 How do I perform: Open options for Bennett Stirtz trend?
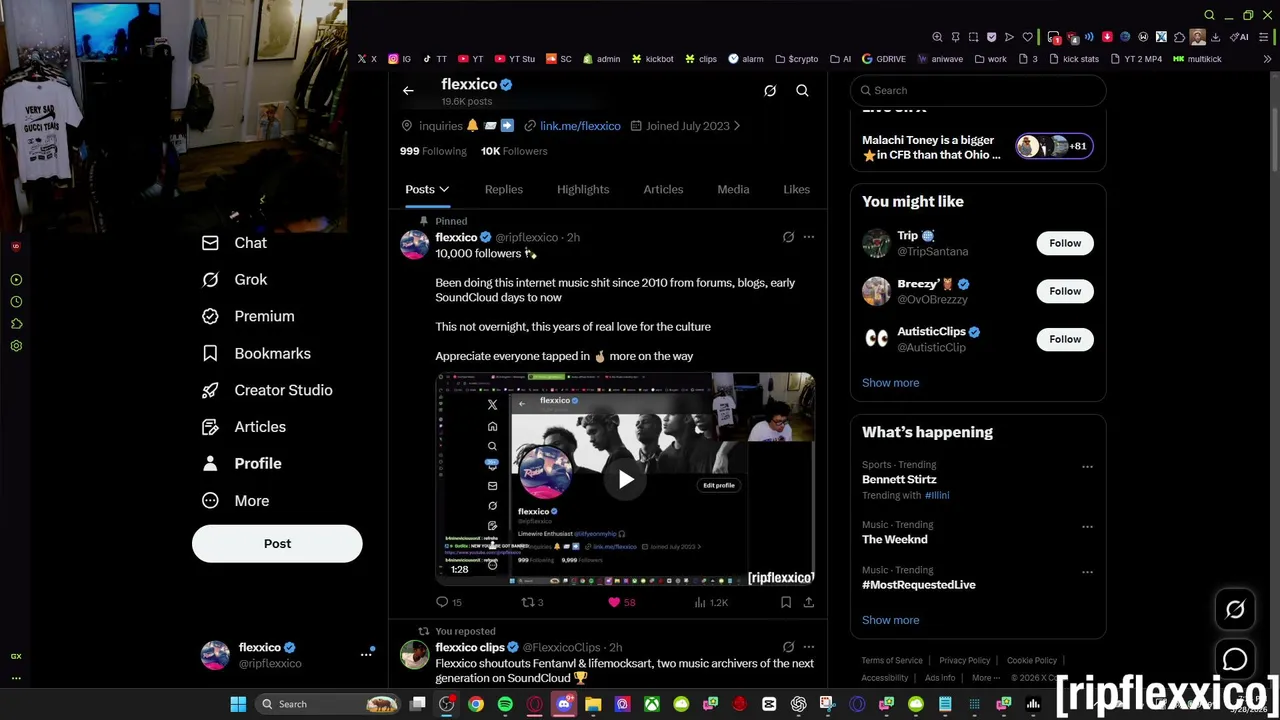point(1087,467)
